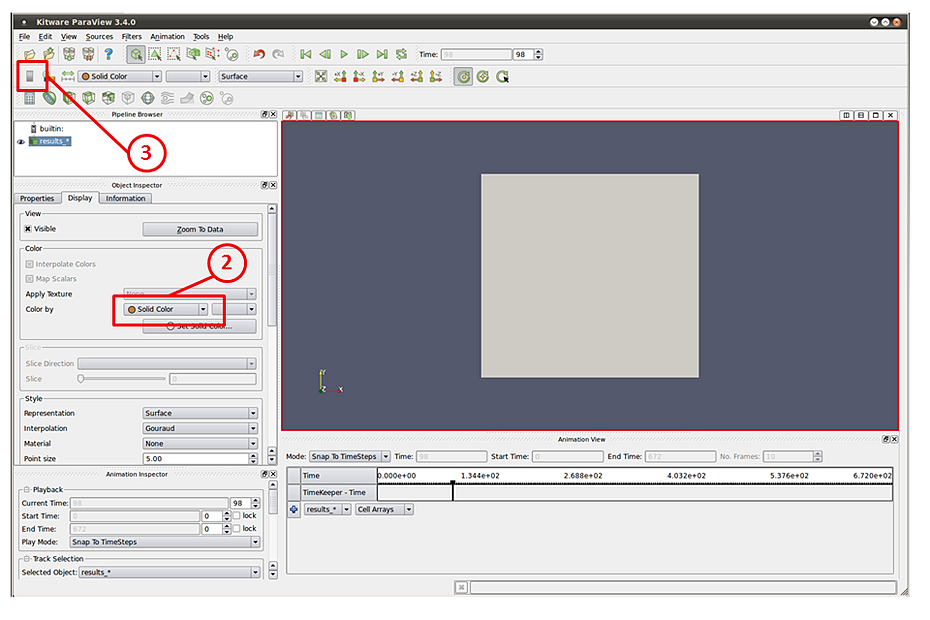
Task: Step forward one frame
Action: tap(362, 55)
